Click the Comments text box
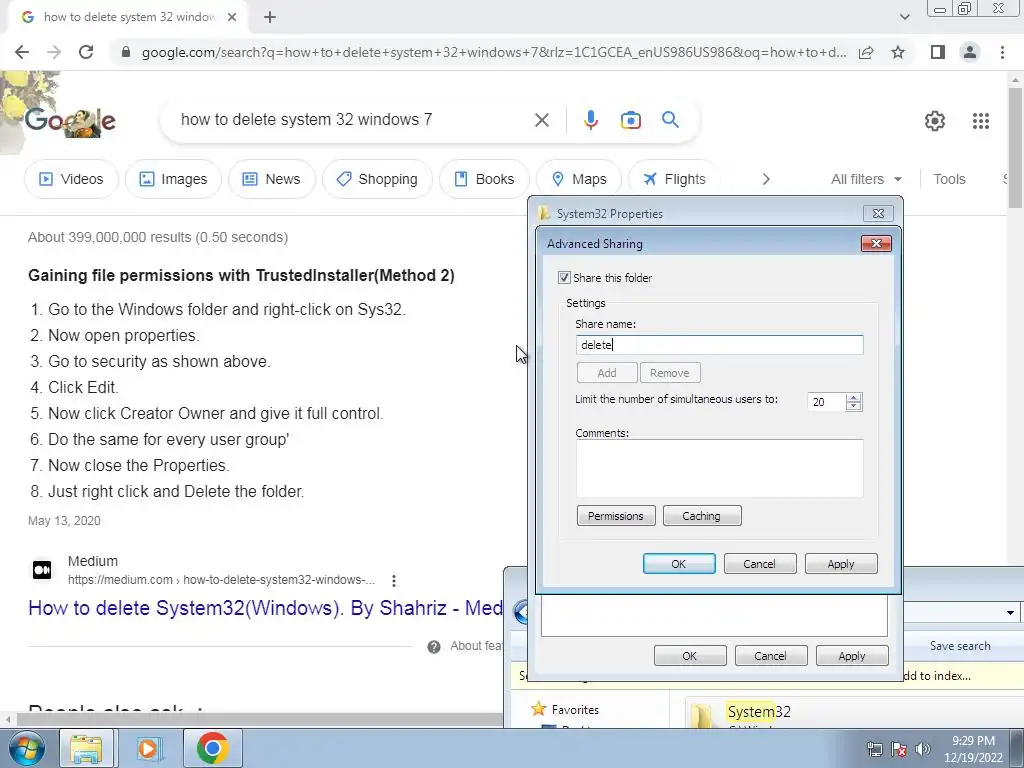This screenshot has width=1024, height=768. pos(719,468)
